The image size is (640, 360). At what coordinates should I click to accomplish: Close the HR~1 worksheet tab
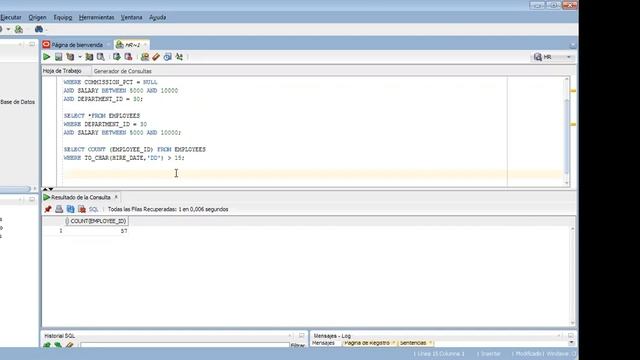[145, 44]
